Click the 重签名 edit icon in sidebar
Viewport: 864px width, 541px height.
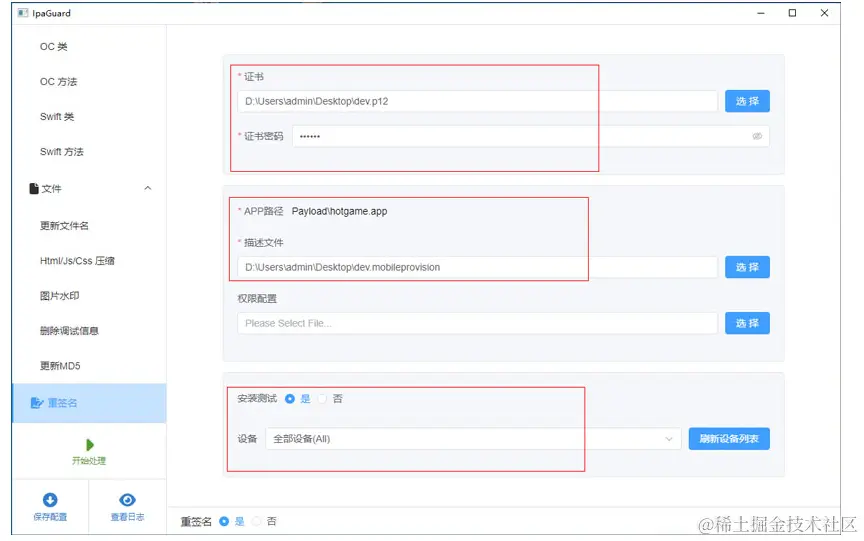point(37,403)
